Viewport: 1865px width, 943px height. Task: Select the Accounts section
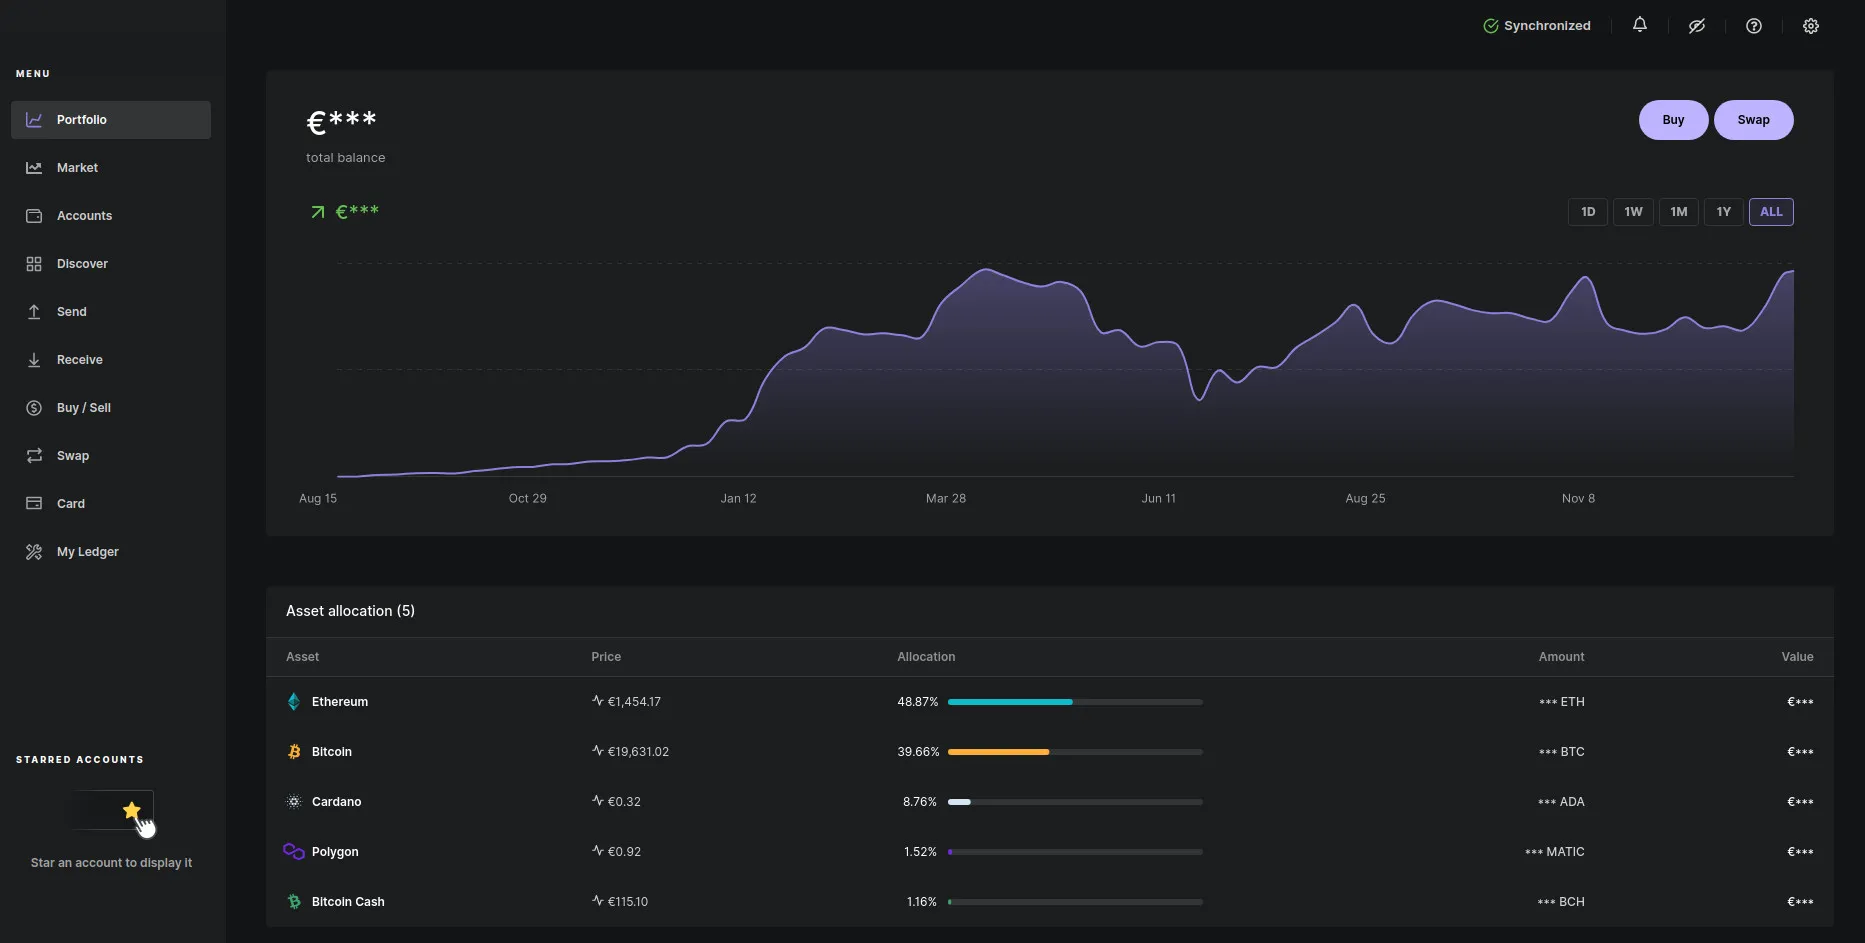84,215
